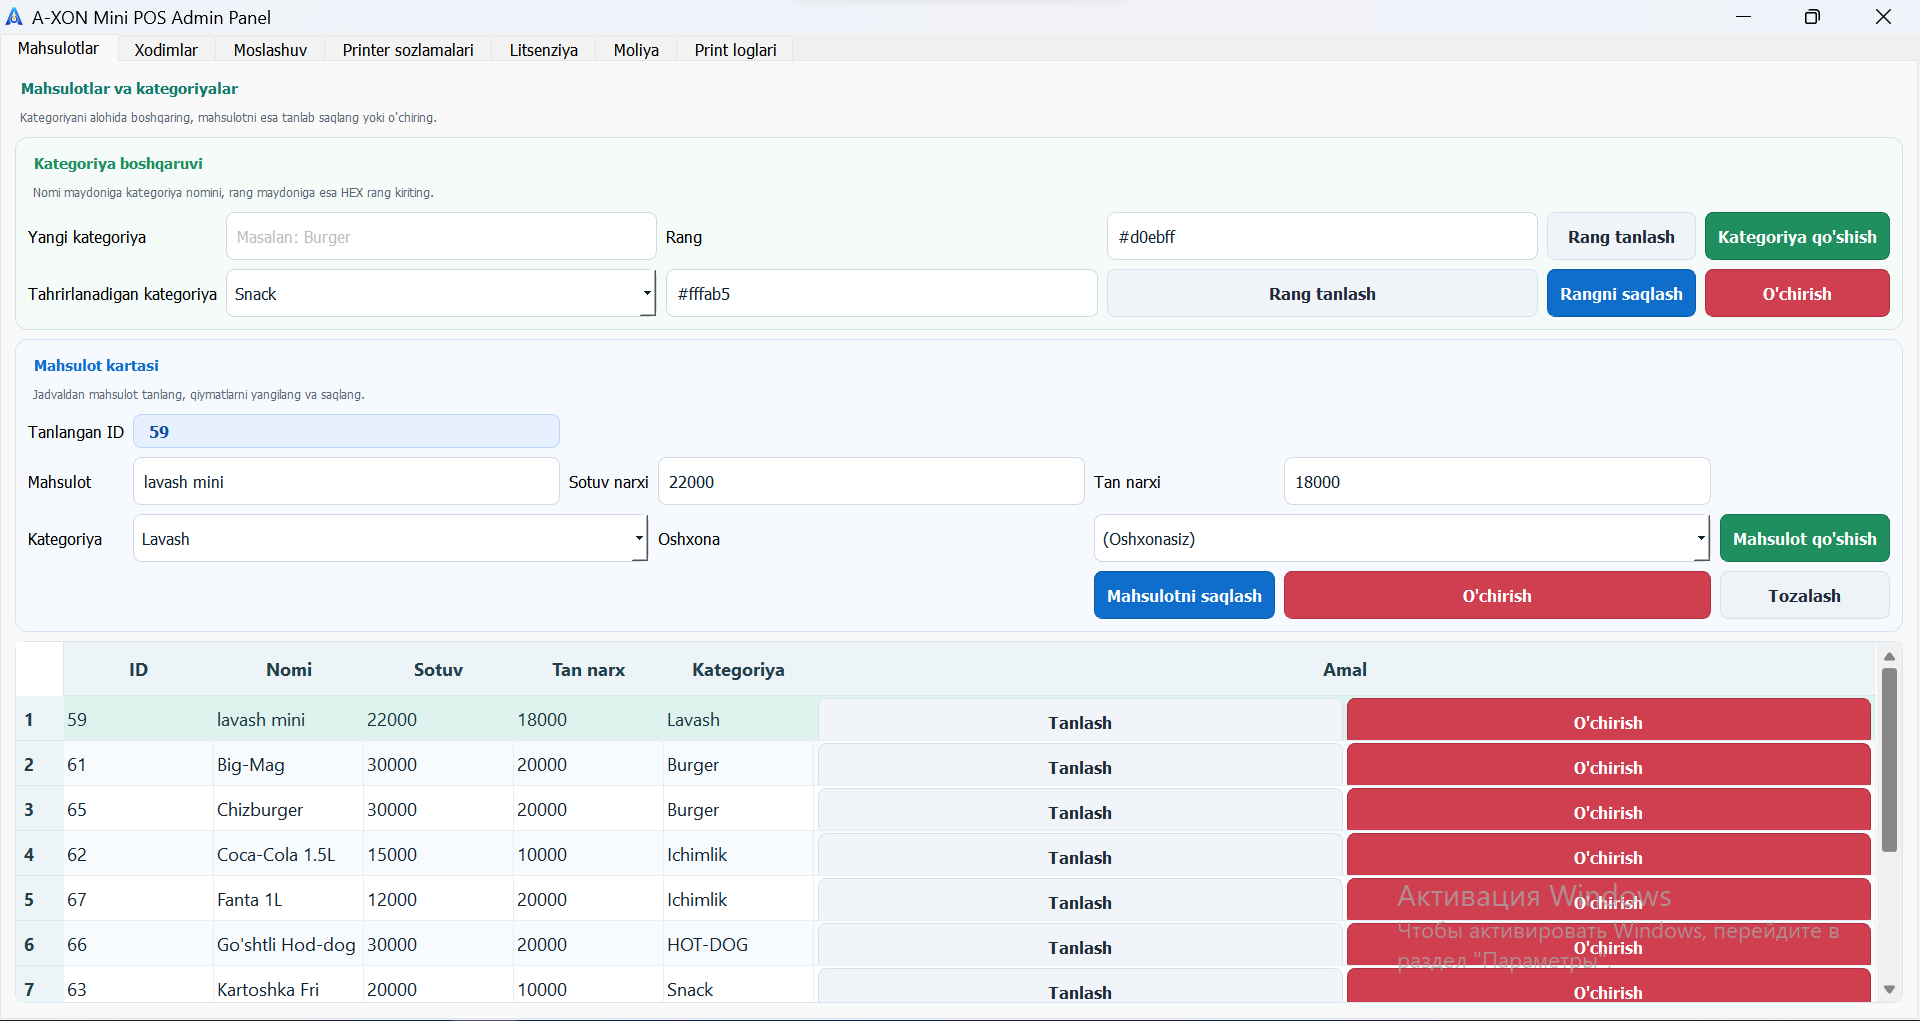
Task: Open the Oshxona dropdown list
Action: pos(1700,539)
